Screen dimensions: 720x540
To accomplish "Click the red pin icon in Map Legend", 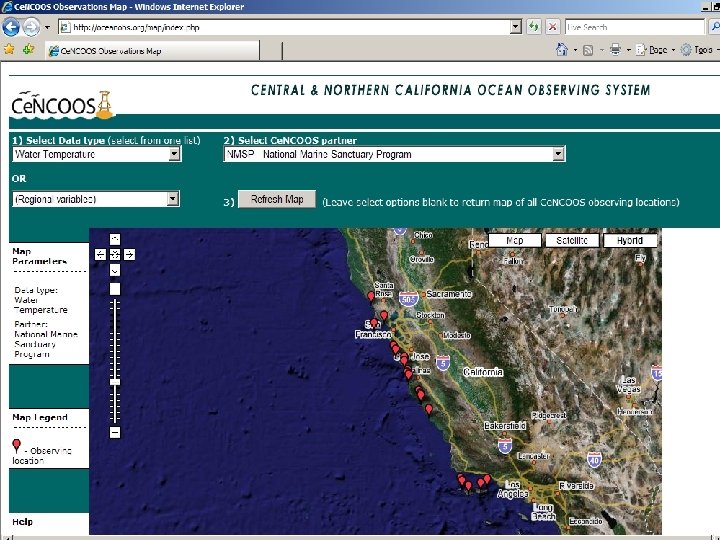I will tap(17, 445).
